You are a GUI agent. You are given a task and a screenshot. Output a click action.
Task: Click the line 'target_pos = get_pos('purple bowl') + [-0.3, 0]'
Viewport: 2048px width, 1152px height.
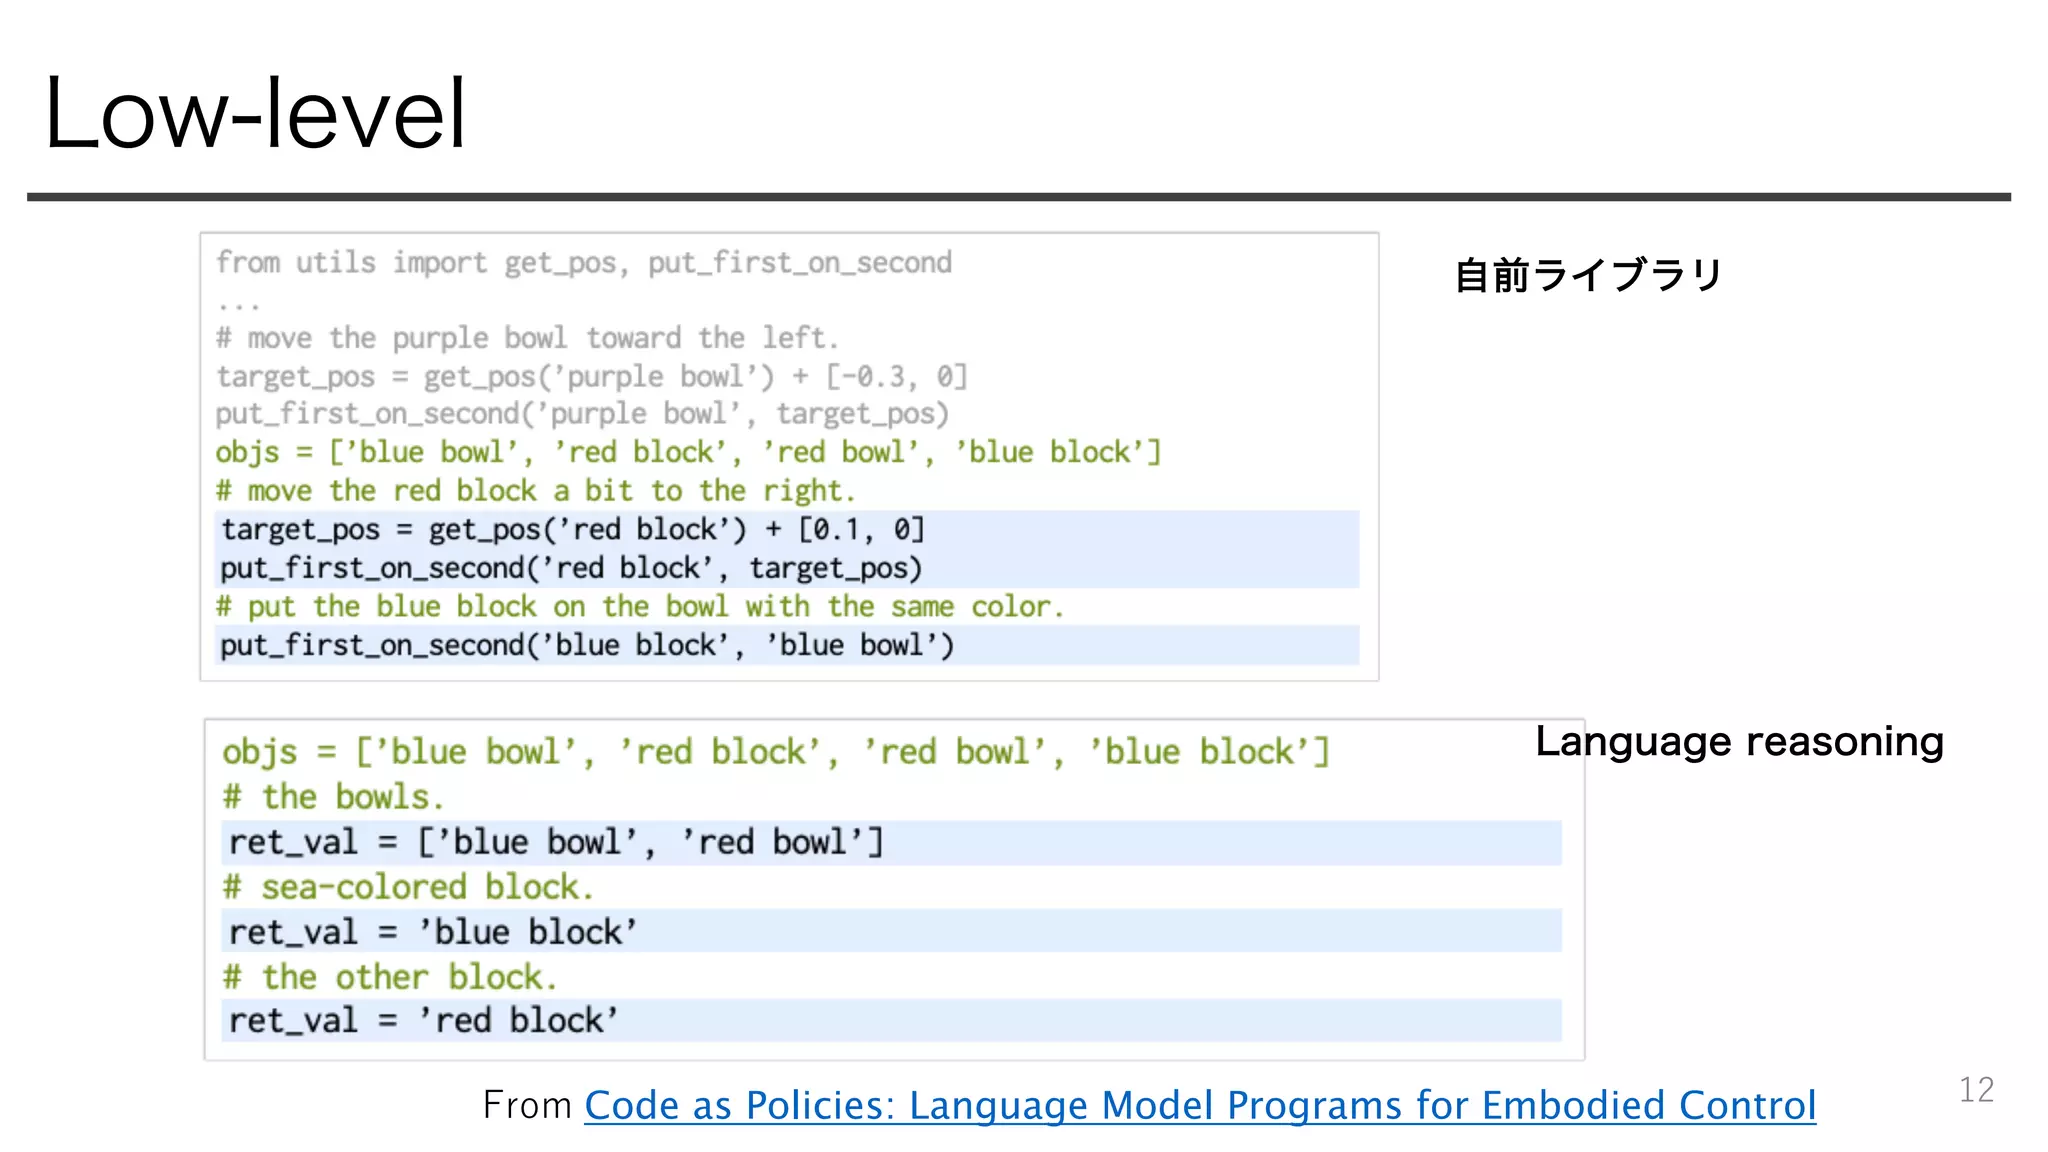592,377
